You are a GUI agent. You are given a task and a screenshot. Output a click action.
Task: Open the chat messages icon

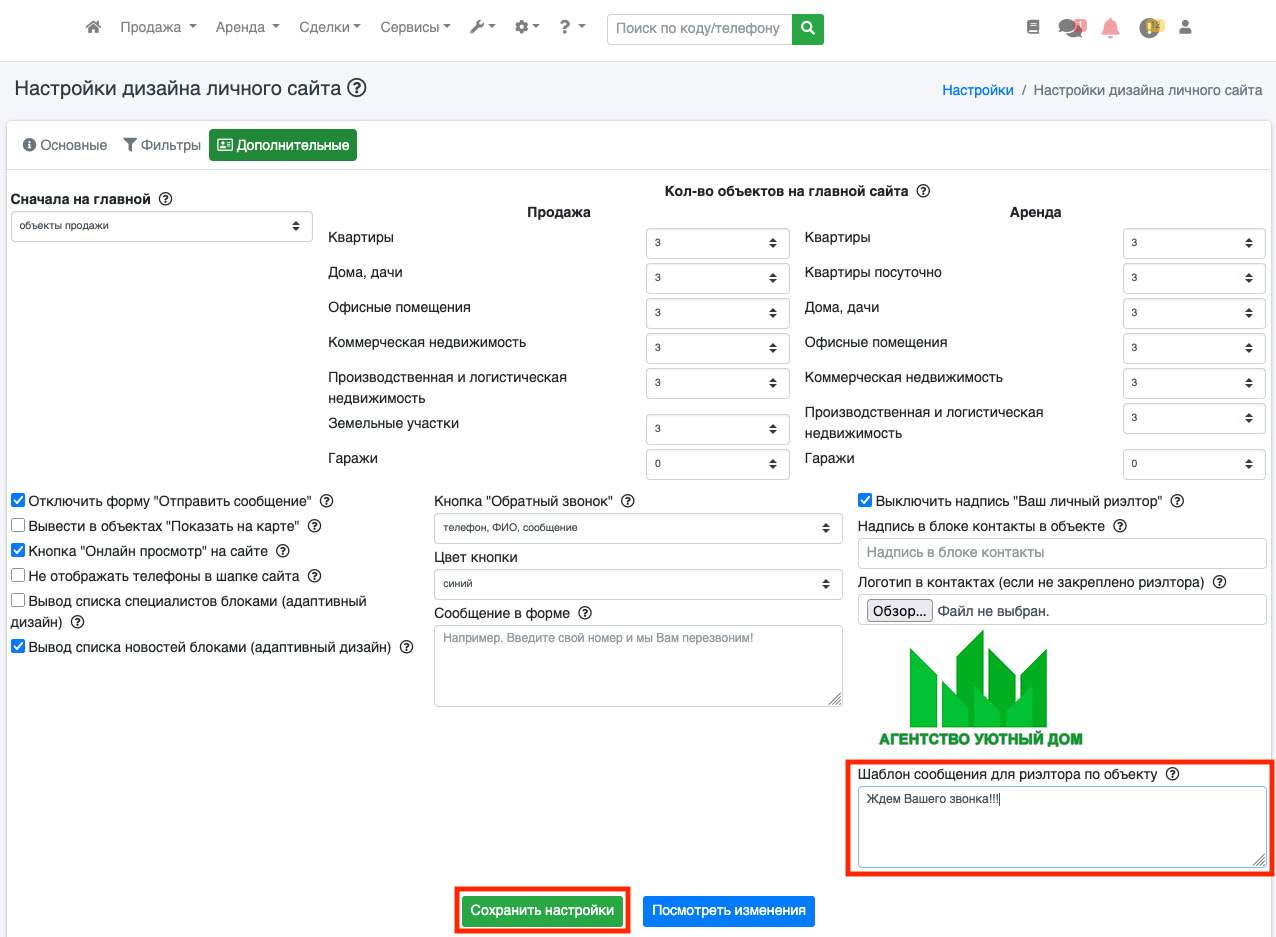[1071, 28]
